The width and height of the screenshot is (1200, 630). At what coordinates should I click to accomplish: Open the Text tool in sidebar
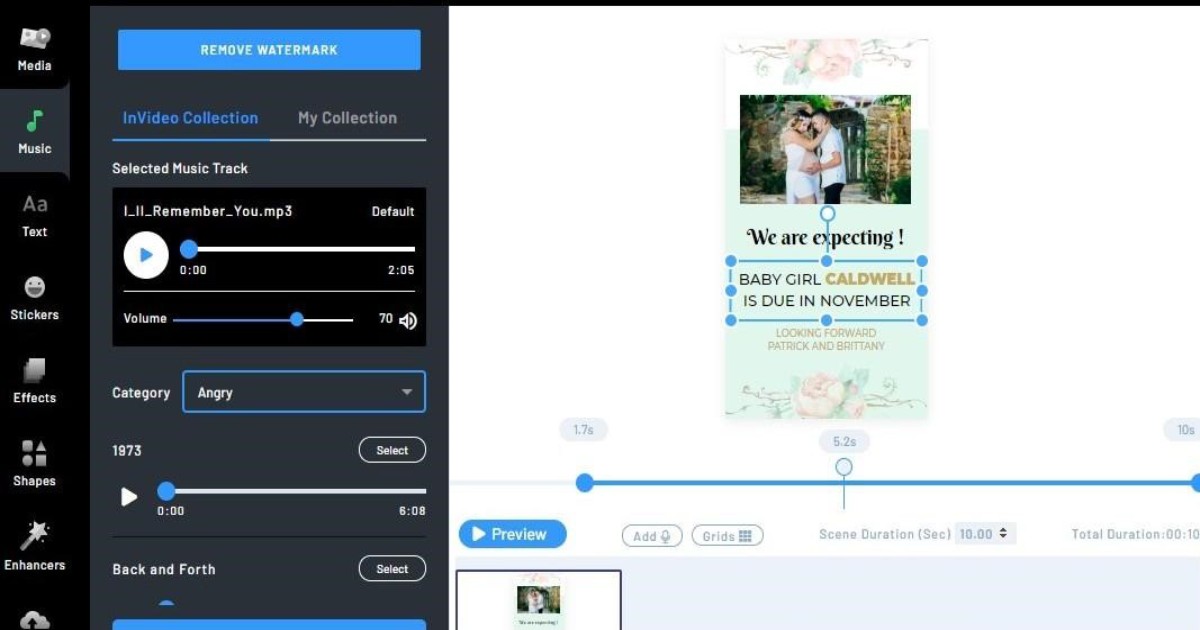[34, 206]
